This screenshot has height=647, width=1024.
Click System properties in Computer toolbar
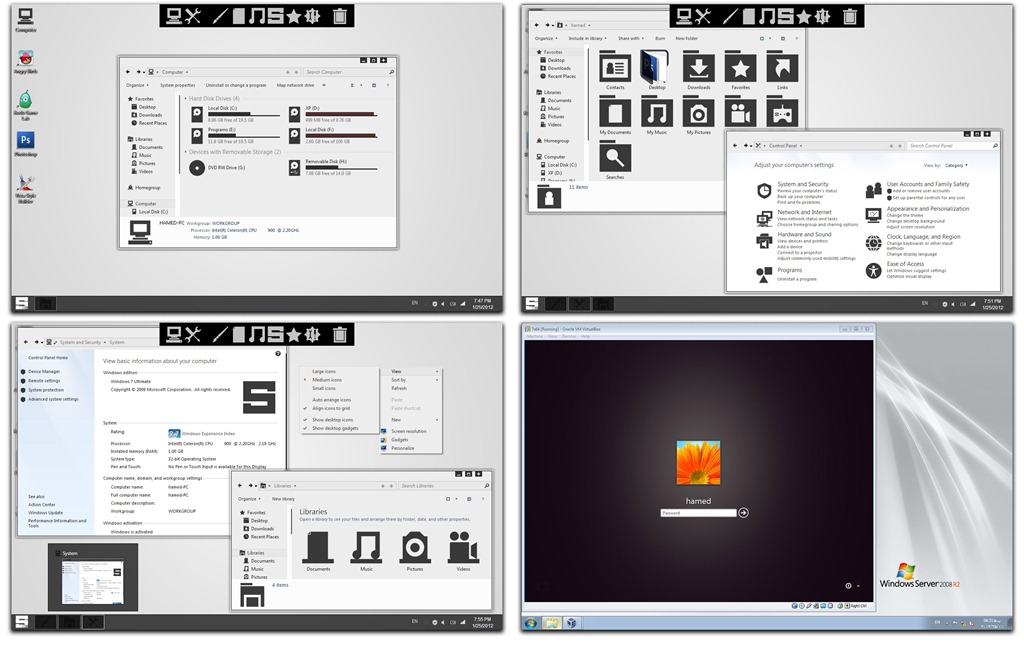point(178,85)
